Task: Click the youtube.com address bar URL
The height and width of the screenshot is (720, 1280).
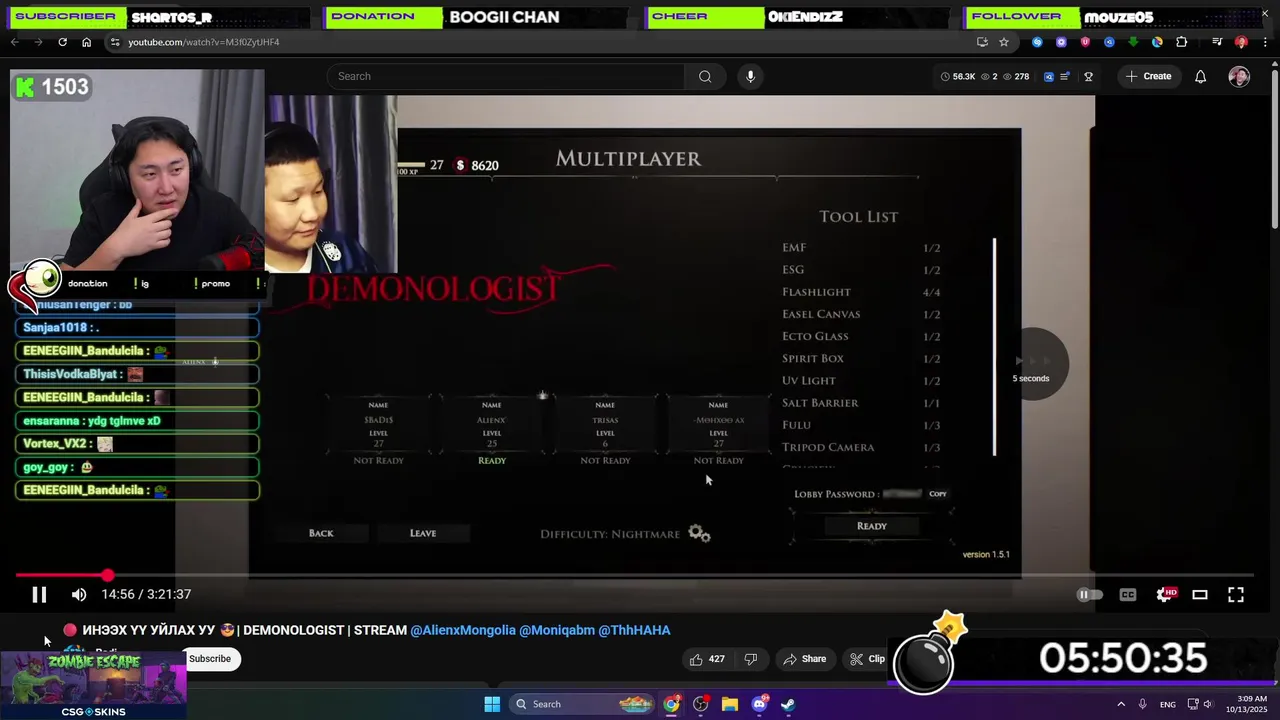Action: (203, 42)
